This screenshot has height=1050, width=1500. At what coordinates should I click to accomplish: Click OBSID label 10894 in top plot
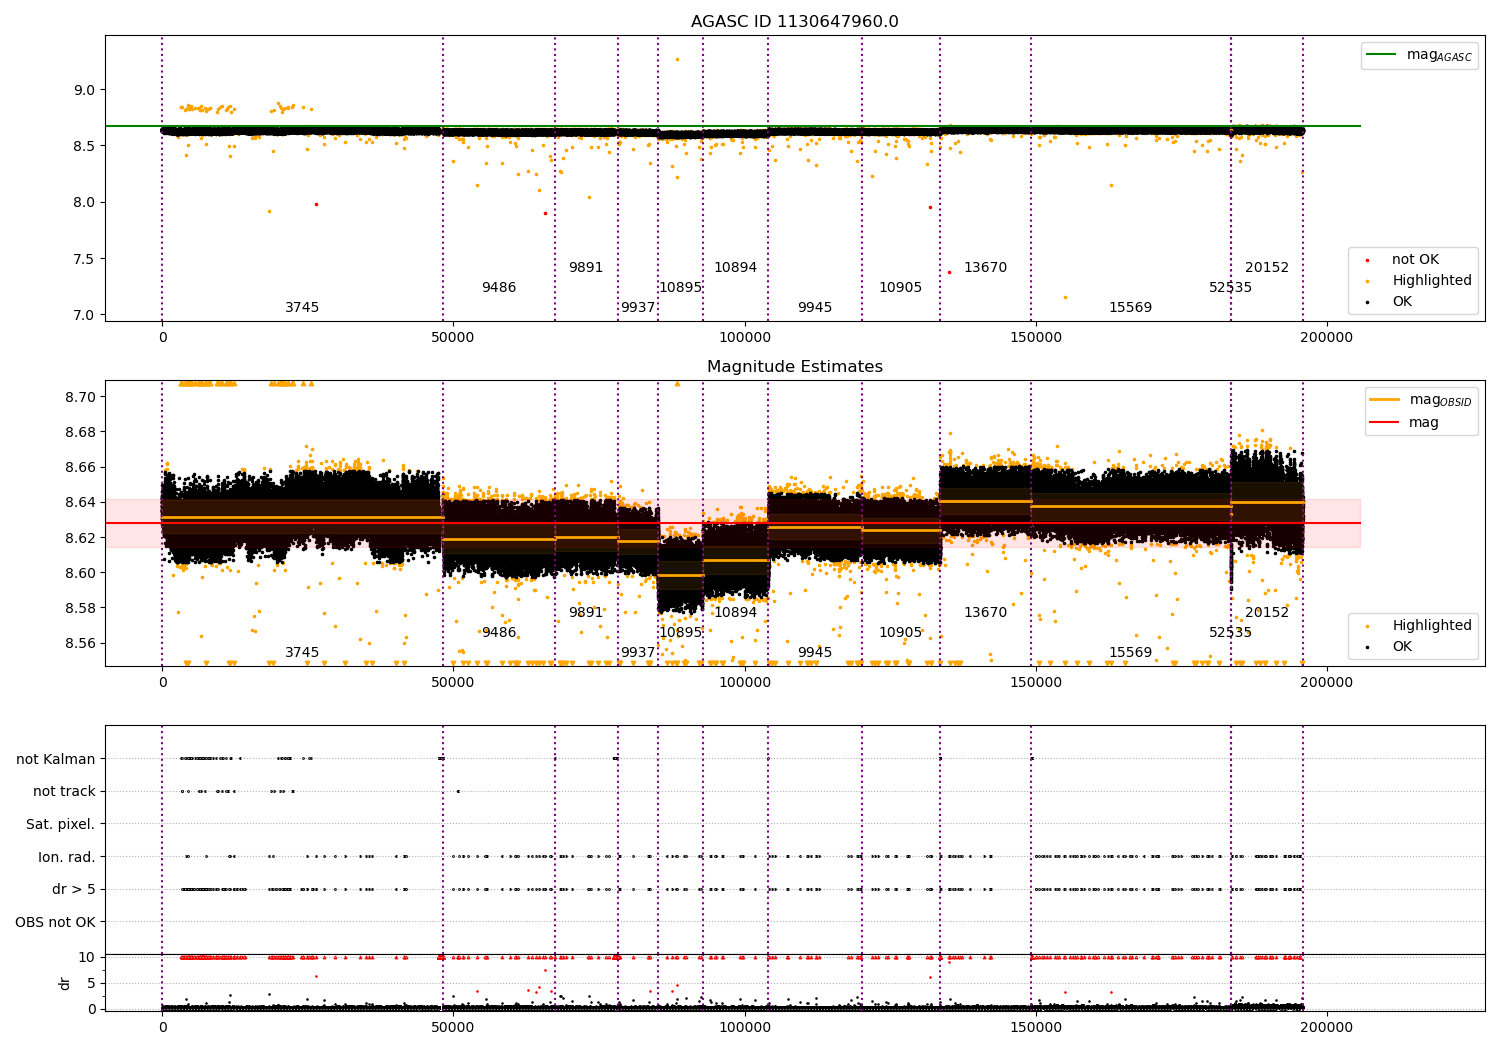tap(735, 268)
